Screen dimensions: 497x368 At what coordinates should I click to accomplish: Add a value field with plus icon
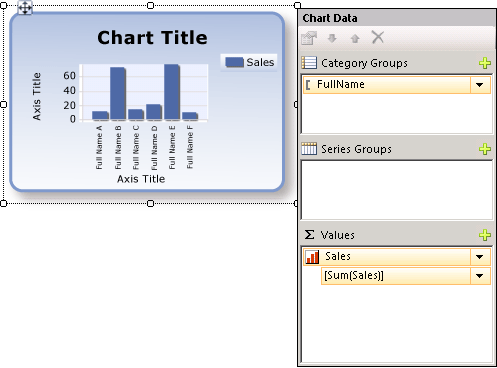click(x=485, y=235)
